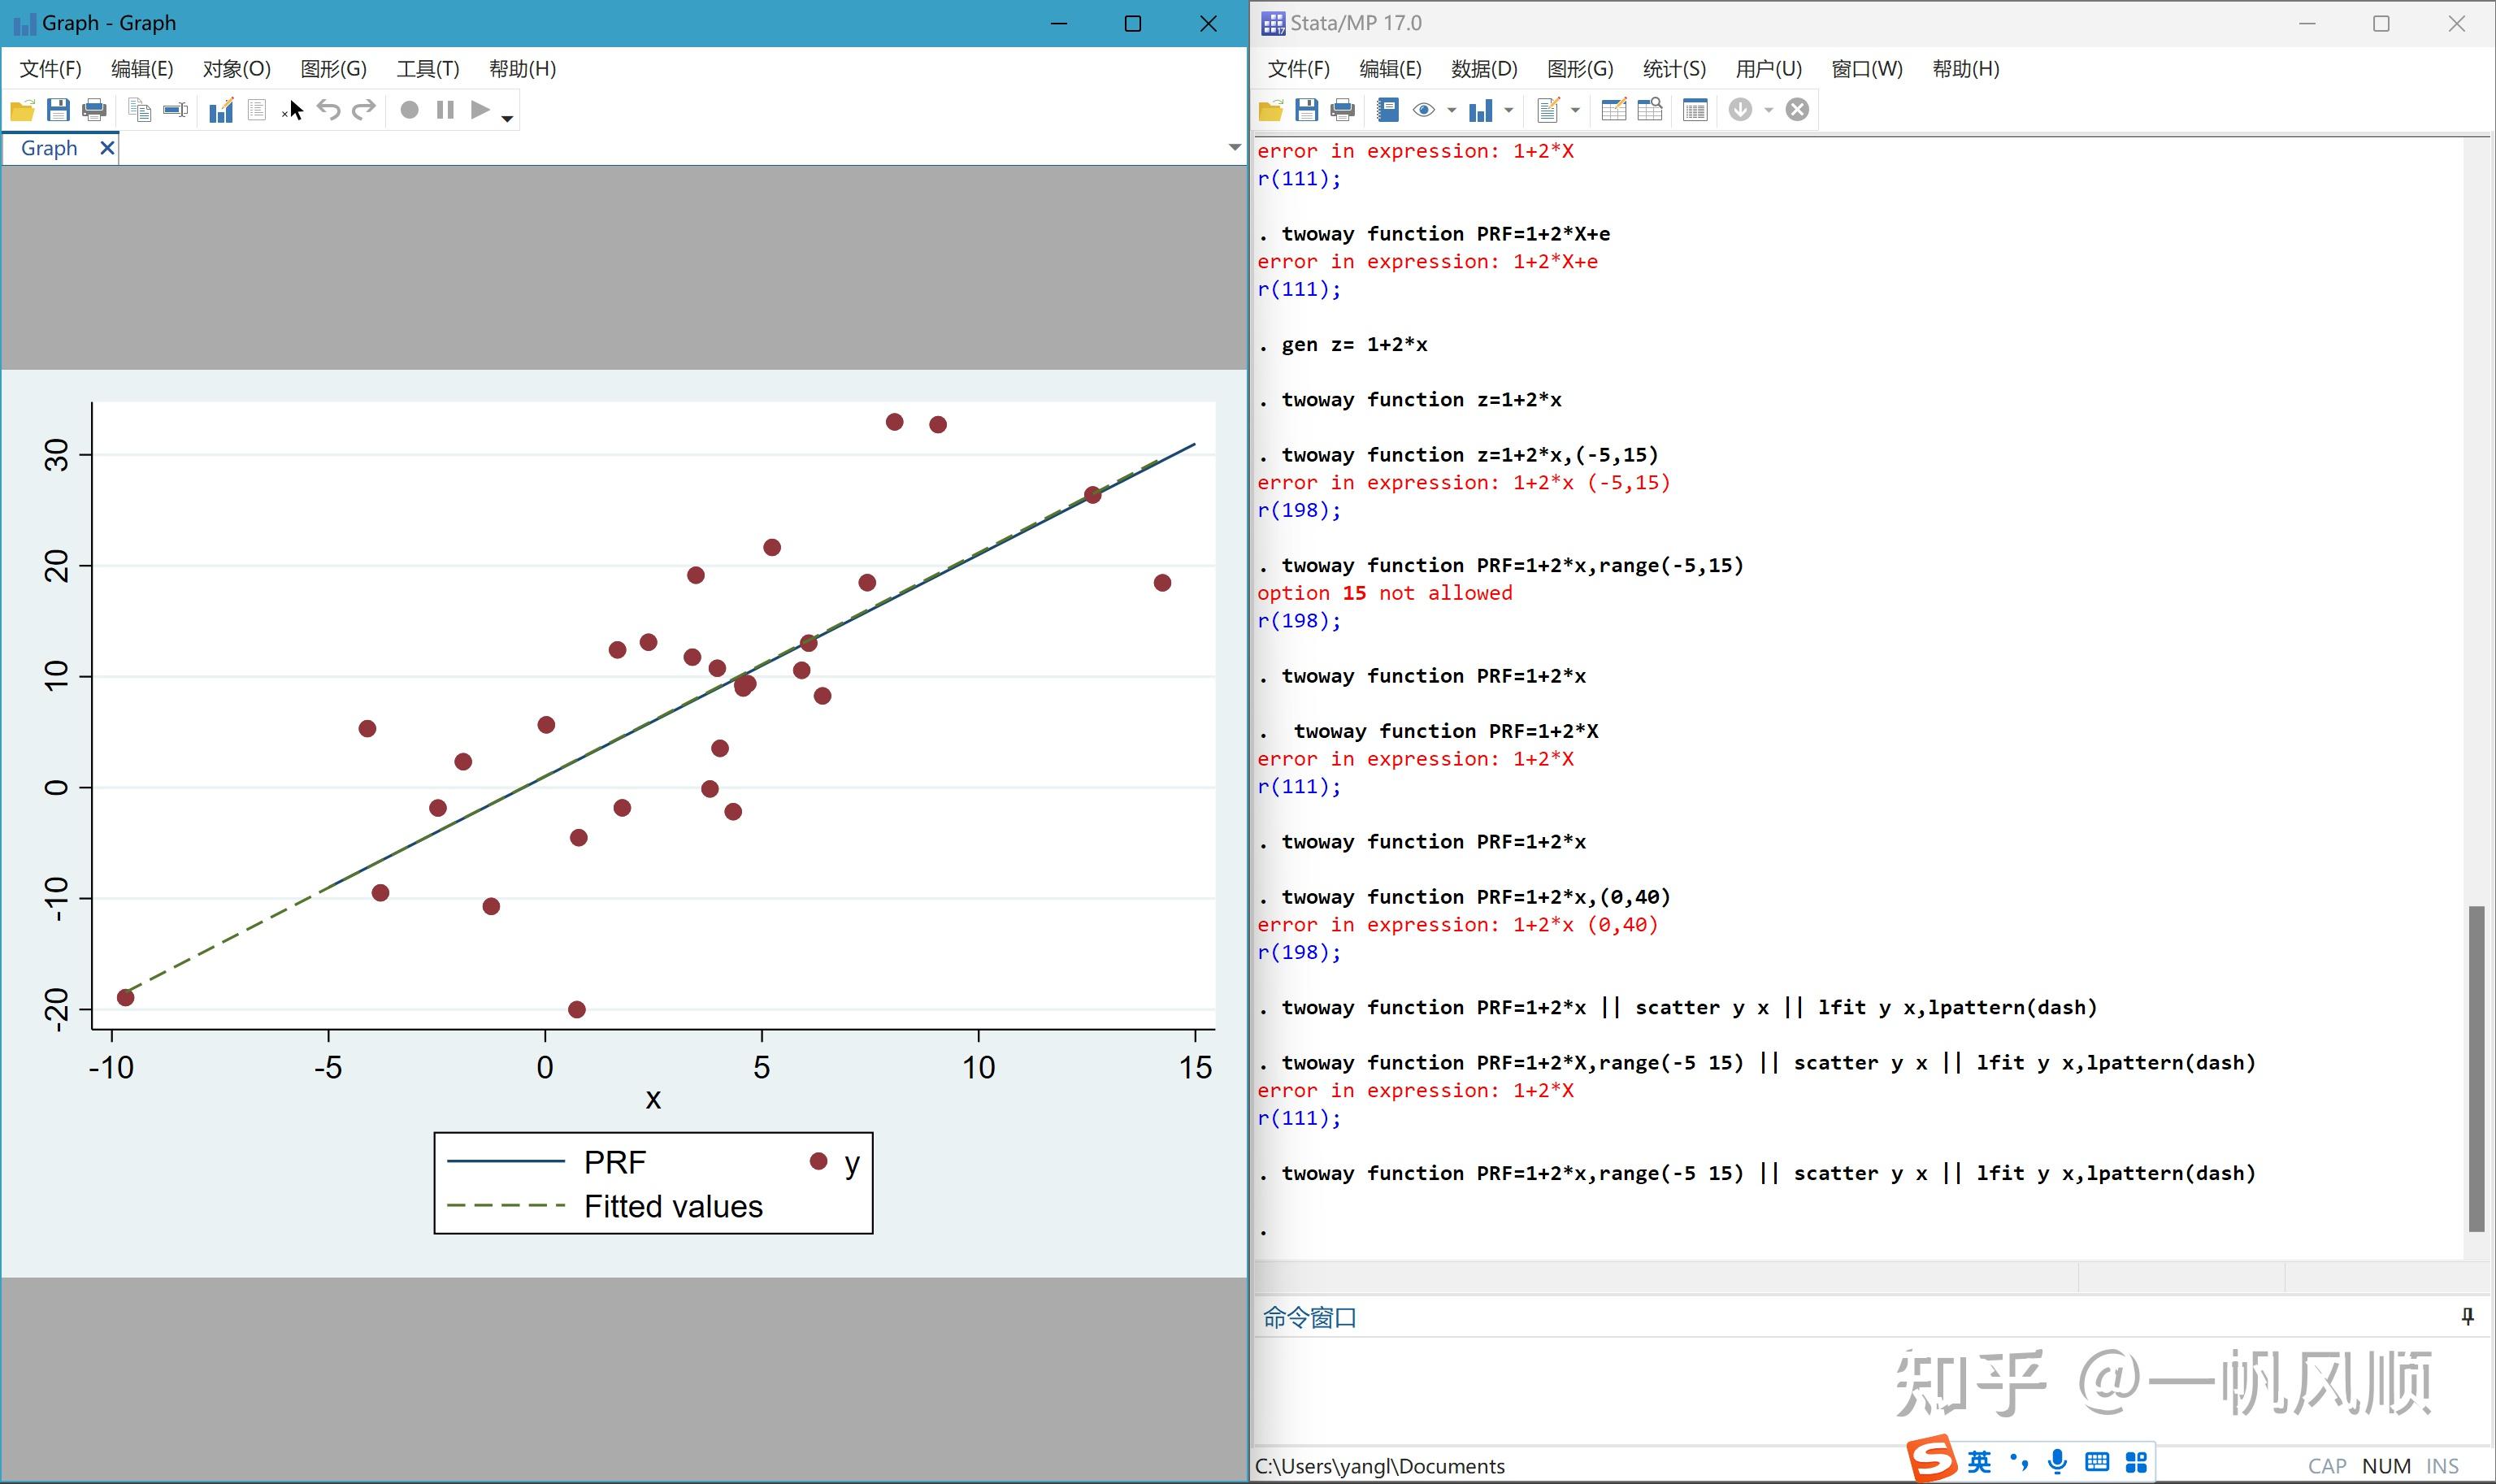Click the working directory path in status bar
Screen dimensions: 2496x1484
coord(1380,1466)
